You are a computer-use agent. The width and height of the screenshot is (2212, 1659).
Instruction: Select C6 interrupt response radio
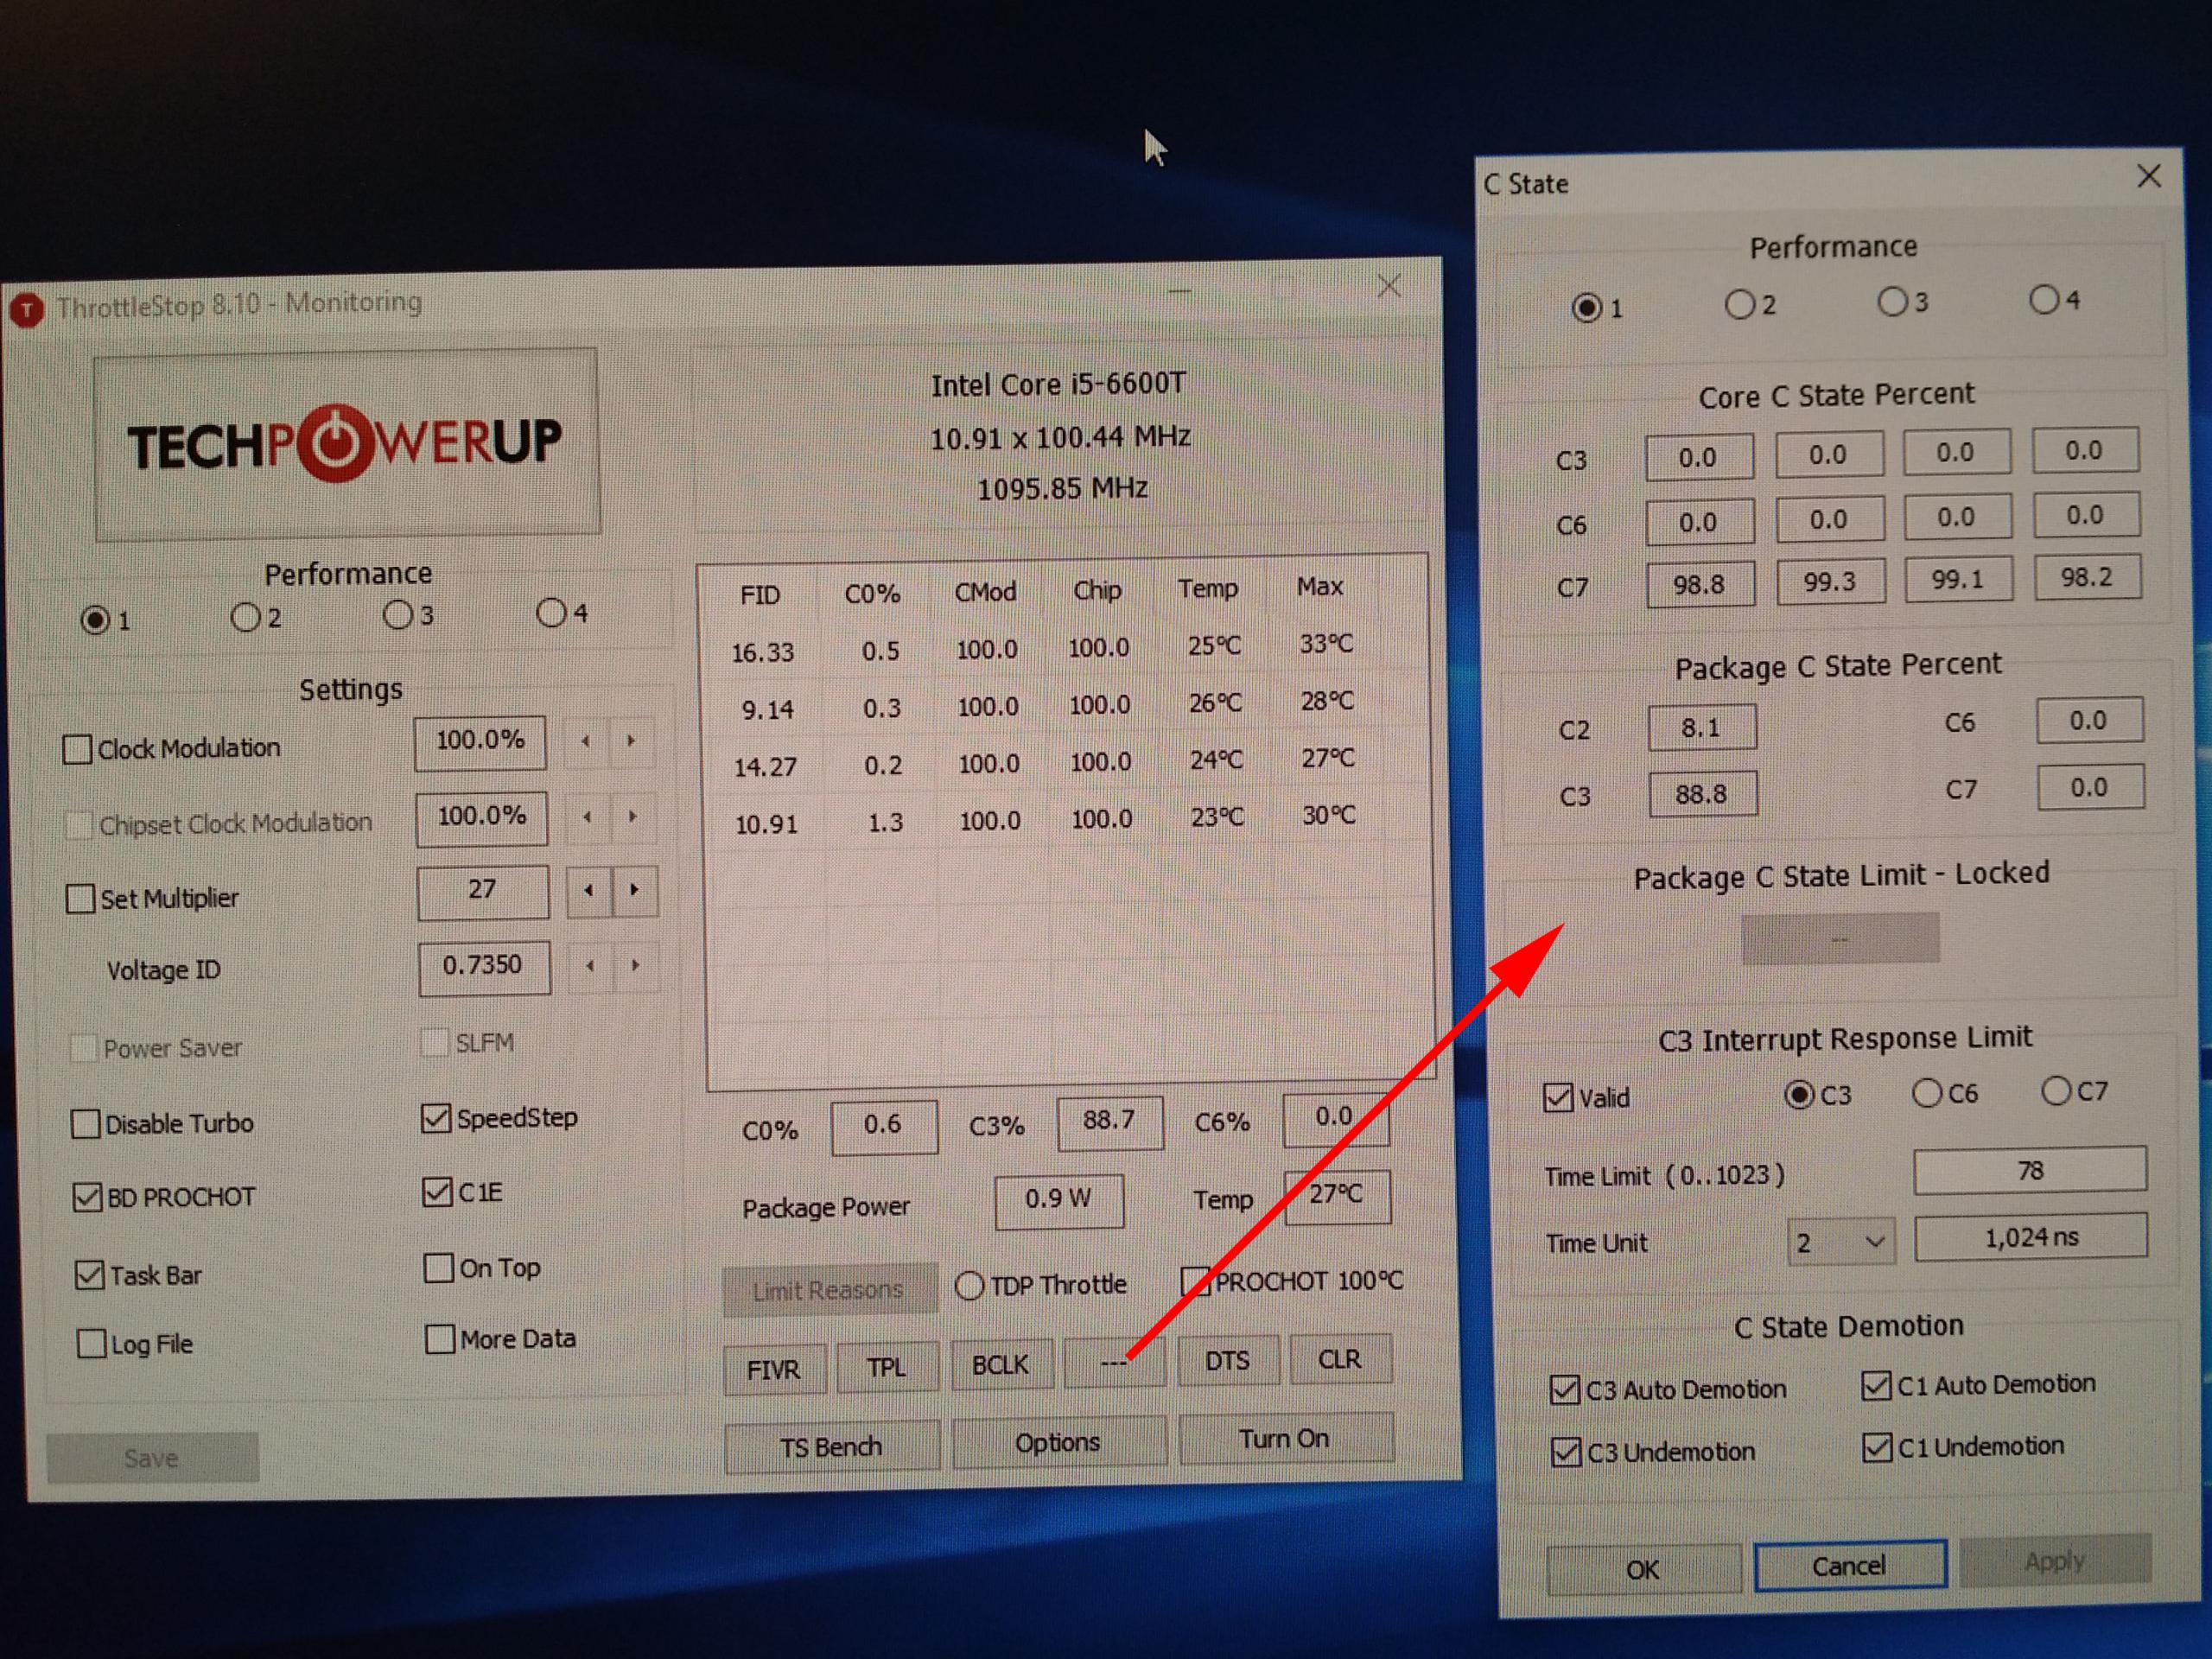[x=1927, y=1093]
